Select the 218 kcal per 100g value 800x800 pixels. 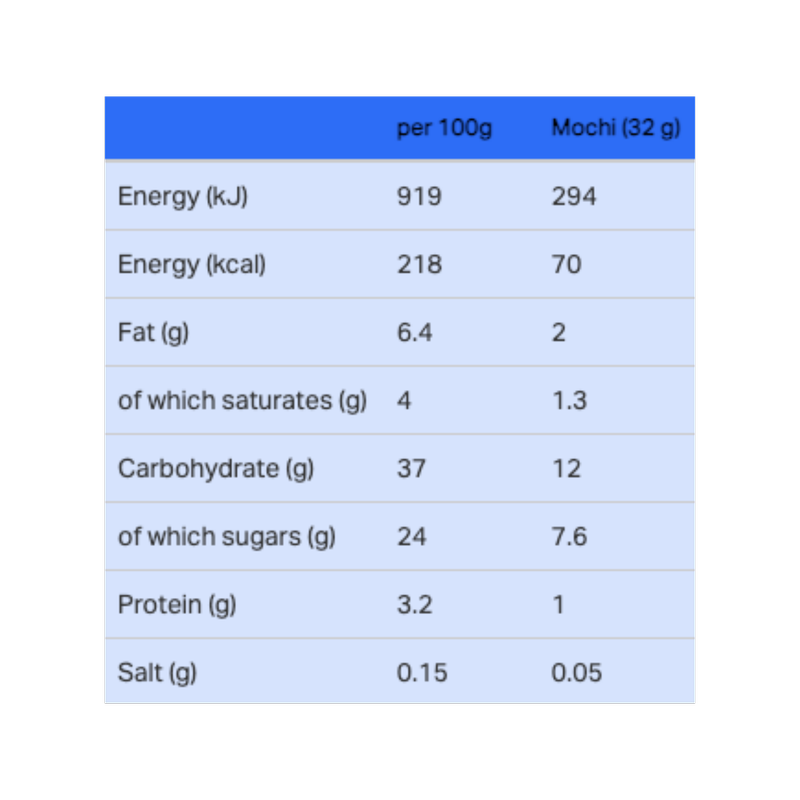tap(419, 264)
